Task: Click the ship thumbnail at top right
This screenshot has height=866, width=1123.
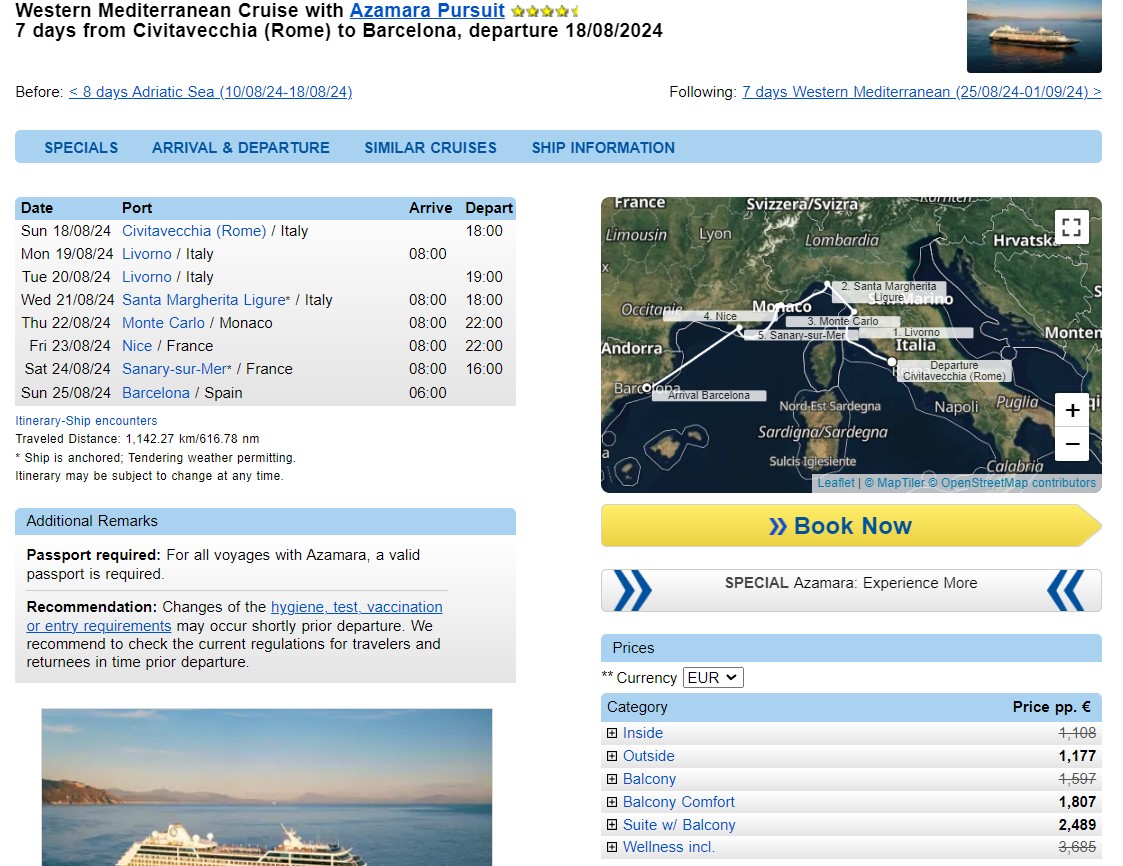Action: pyautogui.click(x=1034, y=36)
